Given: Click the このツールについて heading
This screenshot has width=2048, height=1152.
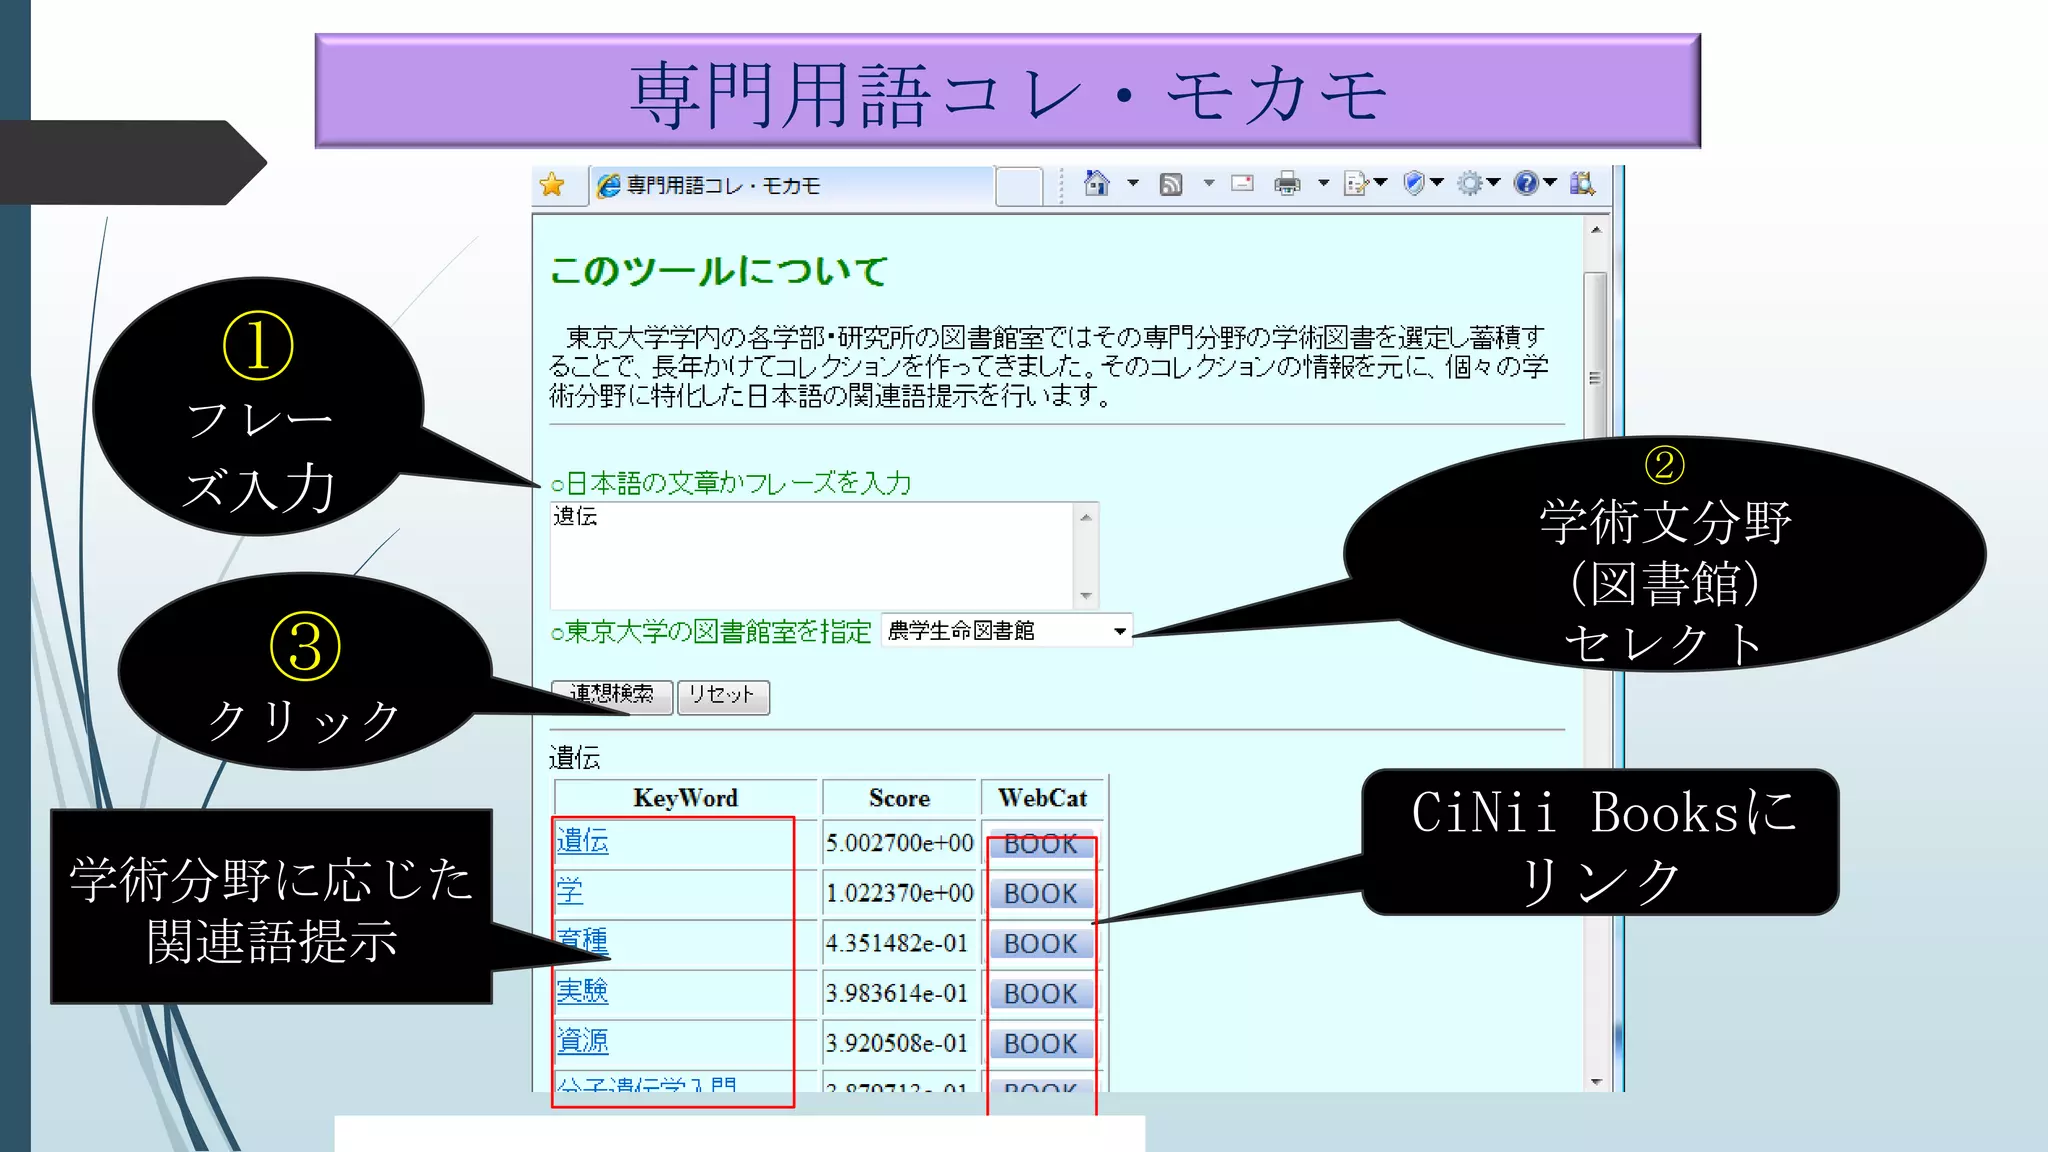Looking at the screenshot, I should click(718, 271).
